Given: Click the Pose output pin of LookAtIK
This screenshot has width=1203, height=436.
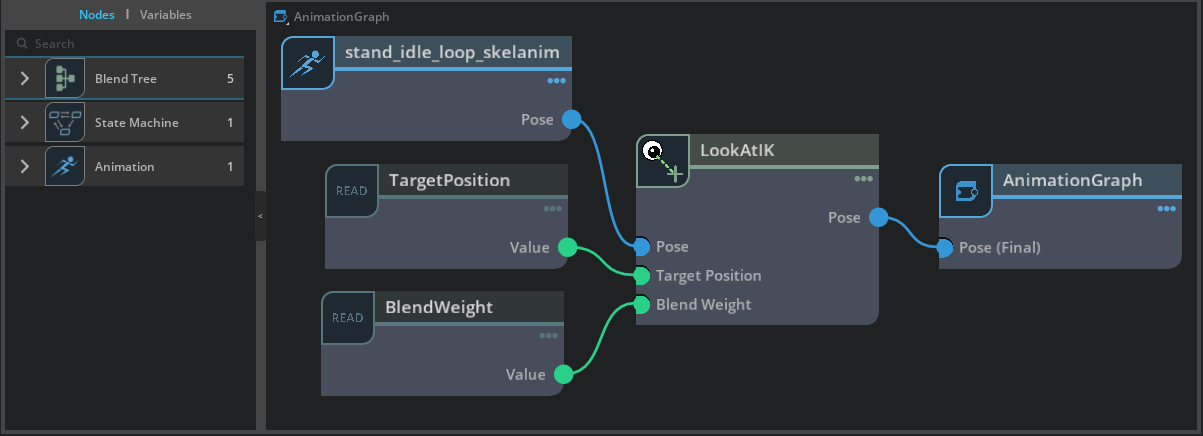Looking at the screenshot, I should pyautogui.click(x=878, y=217).
